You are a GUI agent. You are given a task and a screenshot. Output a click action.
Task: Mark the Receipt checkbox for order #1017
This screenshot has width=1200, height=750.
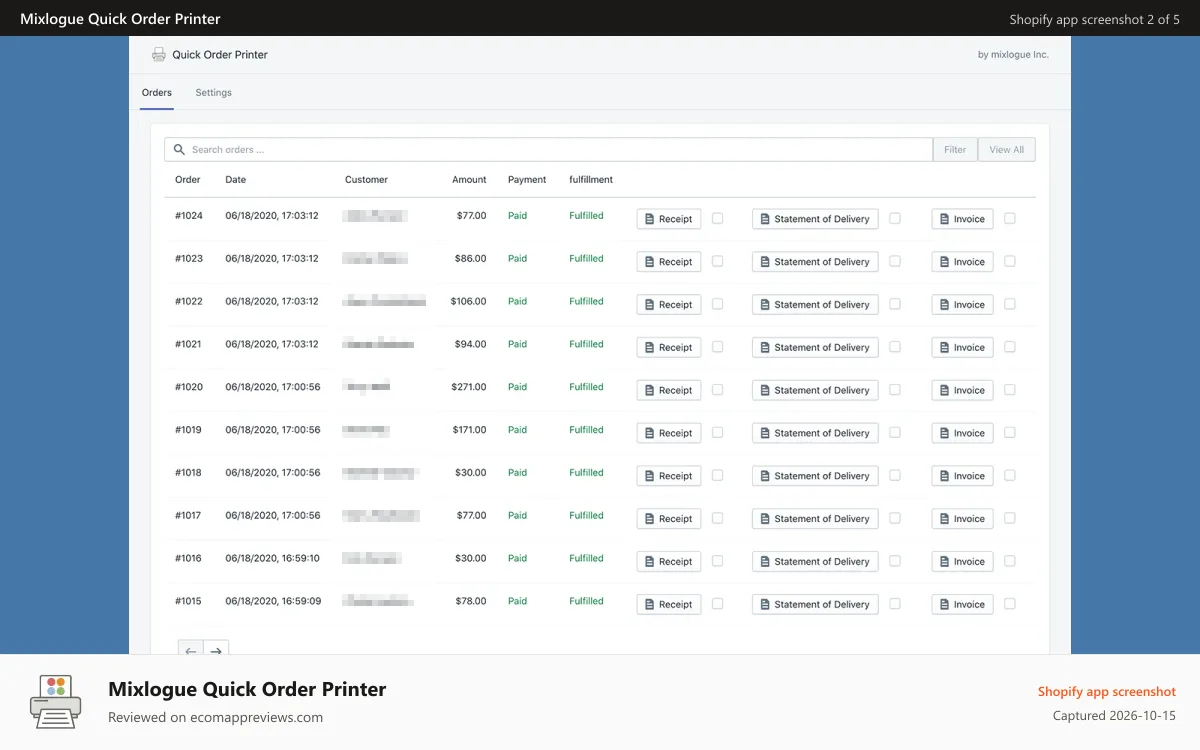coord(718,518)
